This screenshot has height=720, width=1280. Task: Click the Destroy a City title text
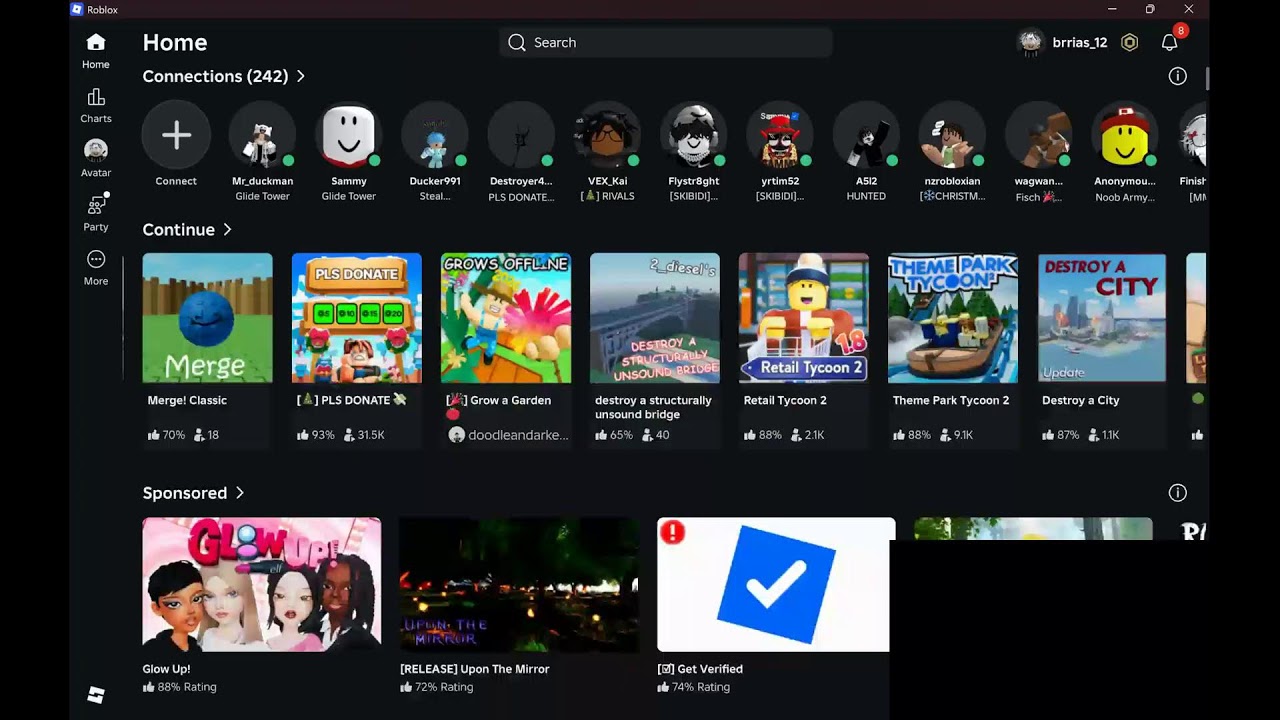[1081, 400]
